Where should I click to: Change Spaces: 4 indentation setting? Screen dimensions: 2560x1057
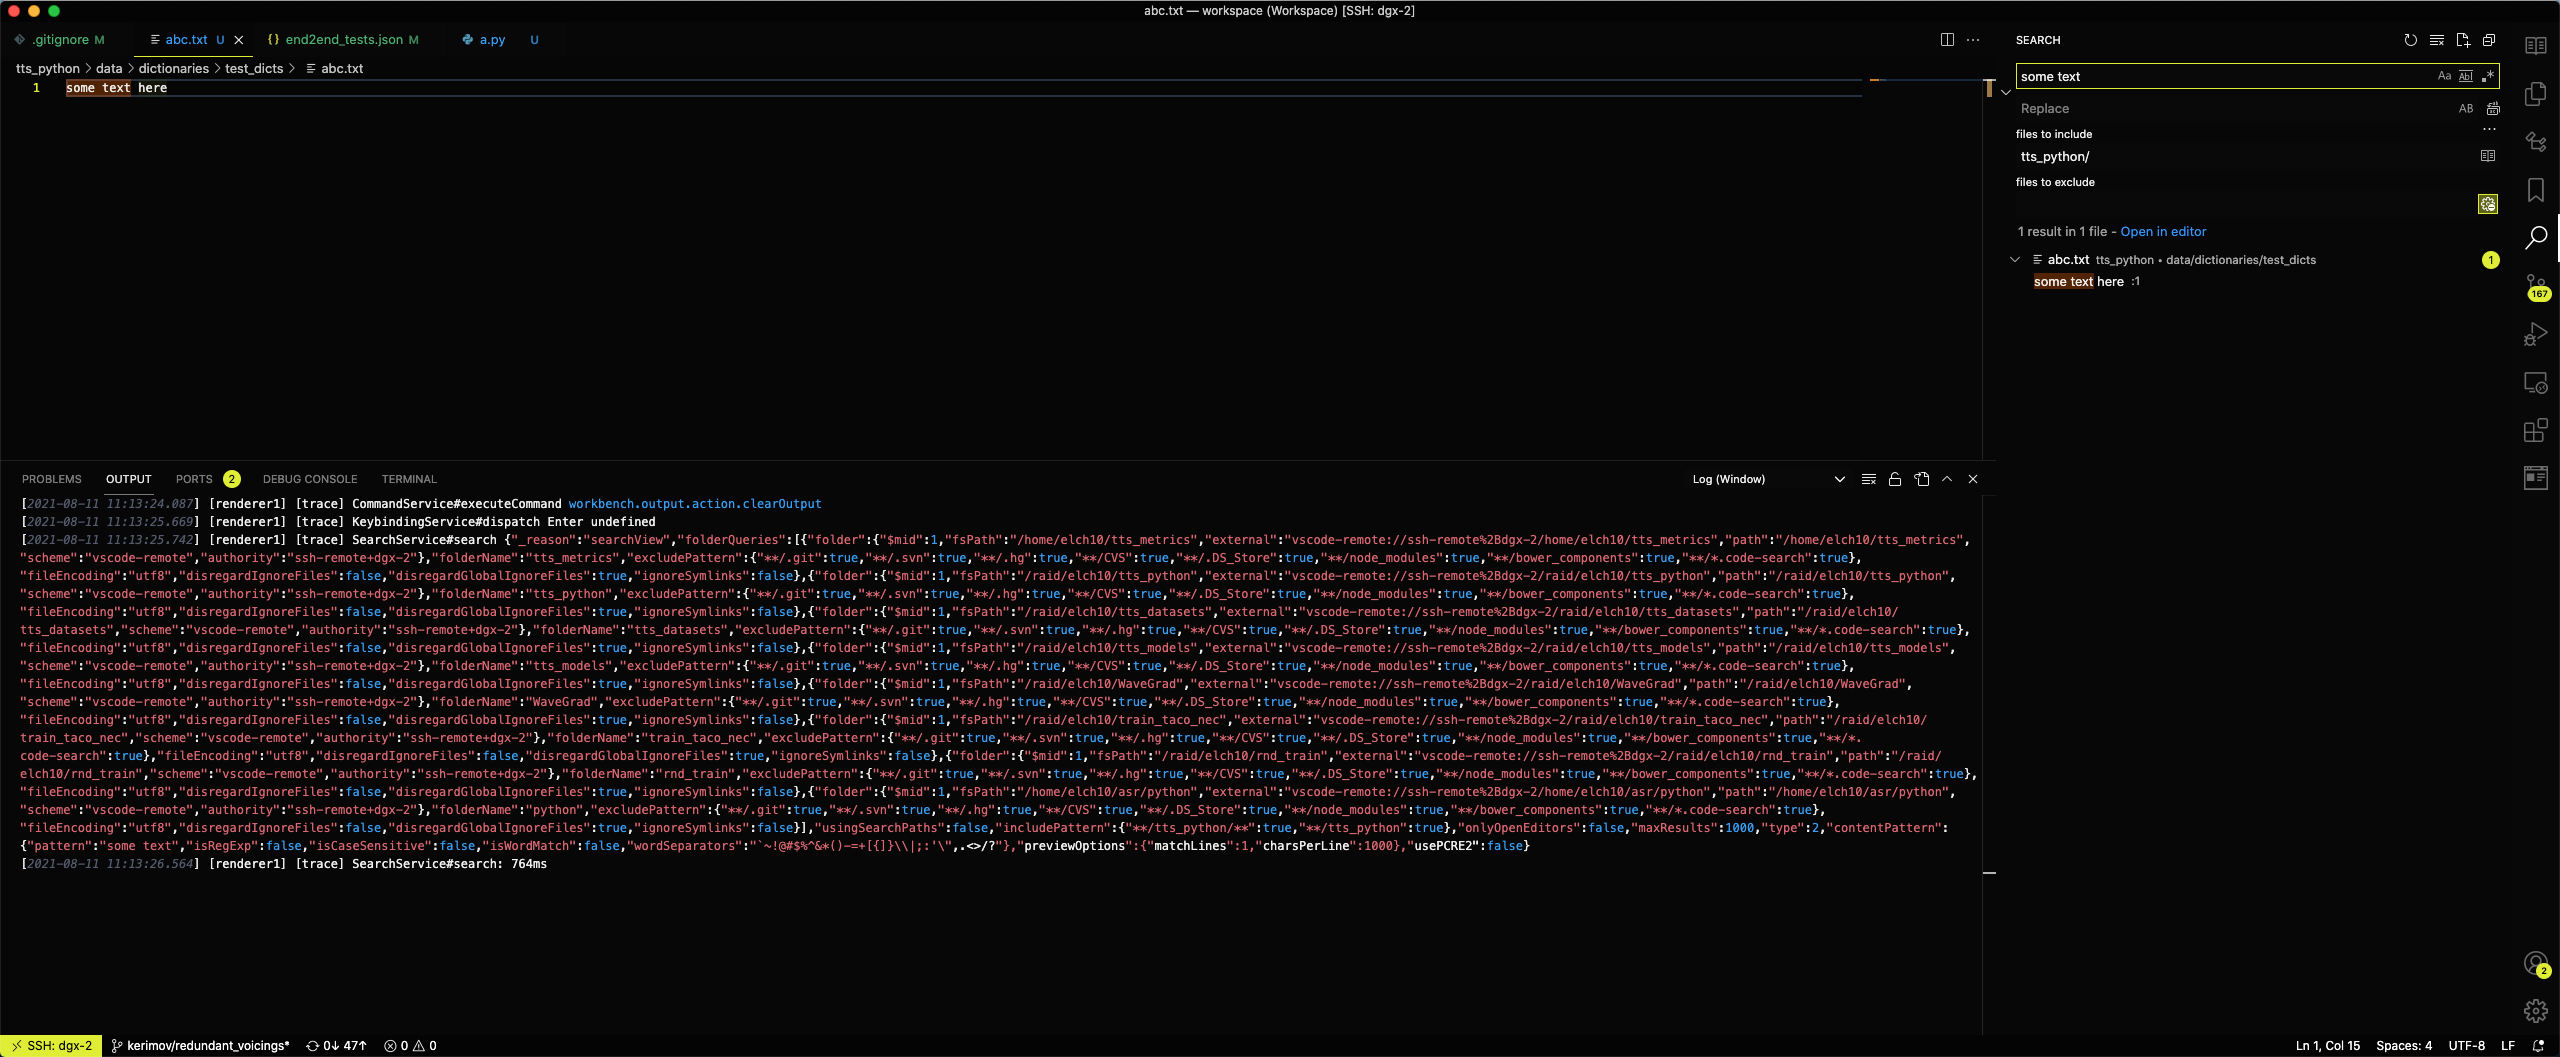tap(2404, 1045)
